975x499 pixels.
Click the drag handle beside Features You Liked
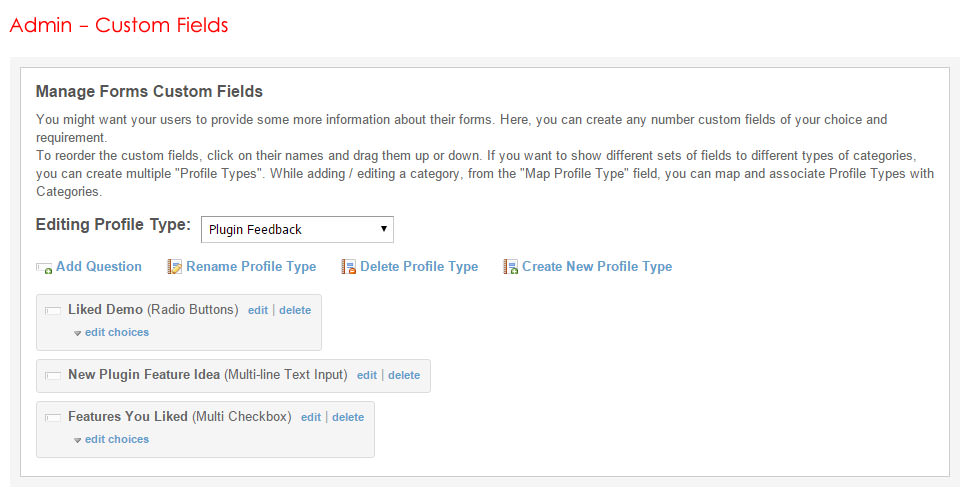point(53,418)
